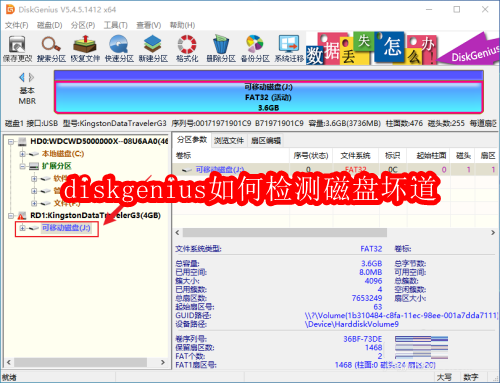Click the GUID path \\?\Volume{1b310484 value
Image resolution: width=500 pixels, height=383 pixels.
[401, 315]
